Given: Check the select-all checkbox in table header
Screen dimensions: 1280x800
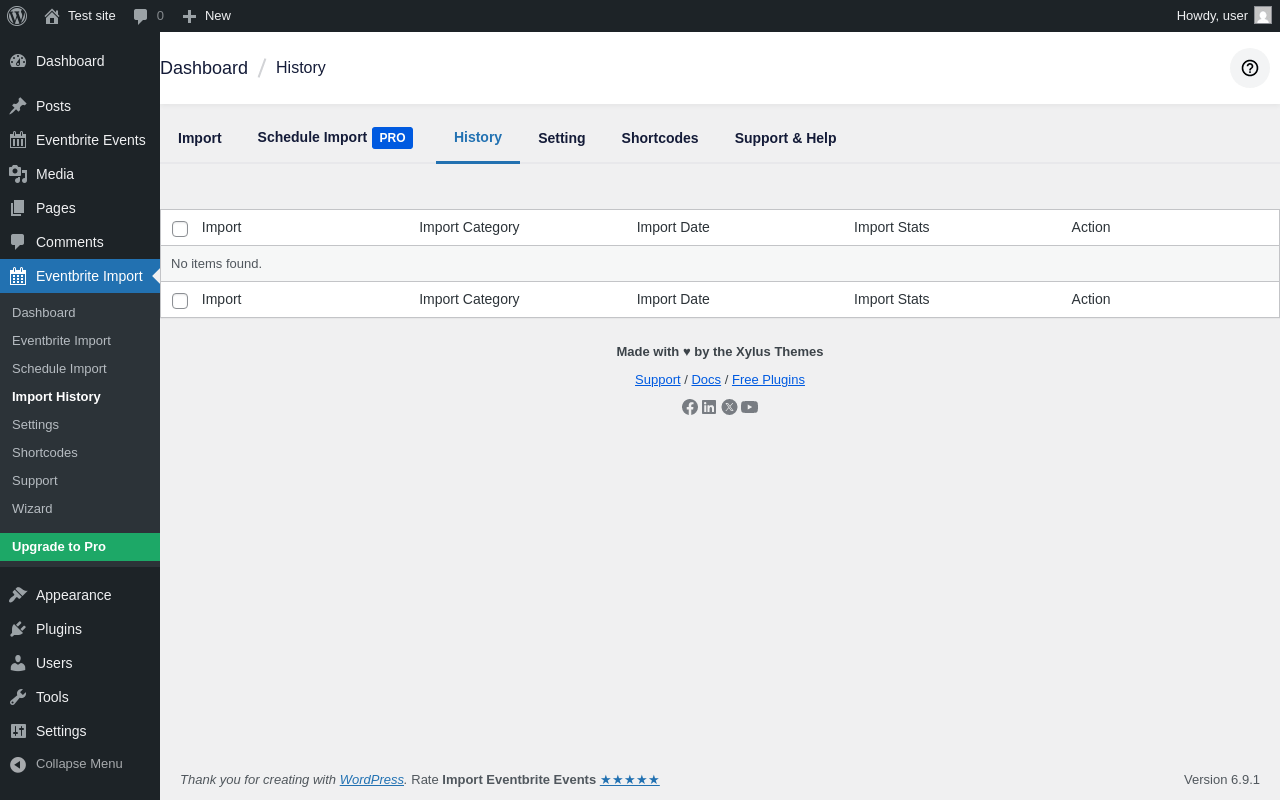Looking at the screenshot, I should [x=180, y=229].
